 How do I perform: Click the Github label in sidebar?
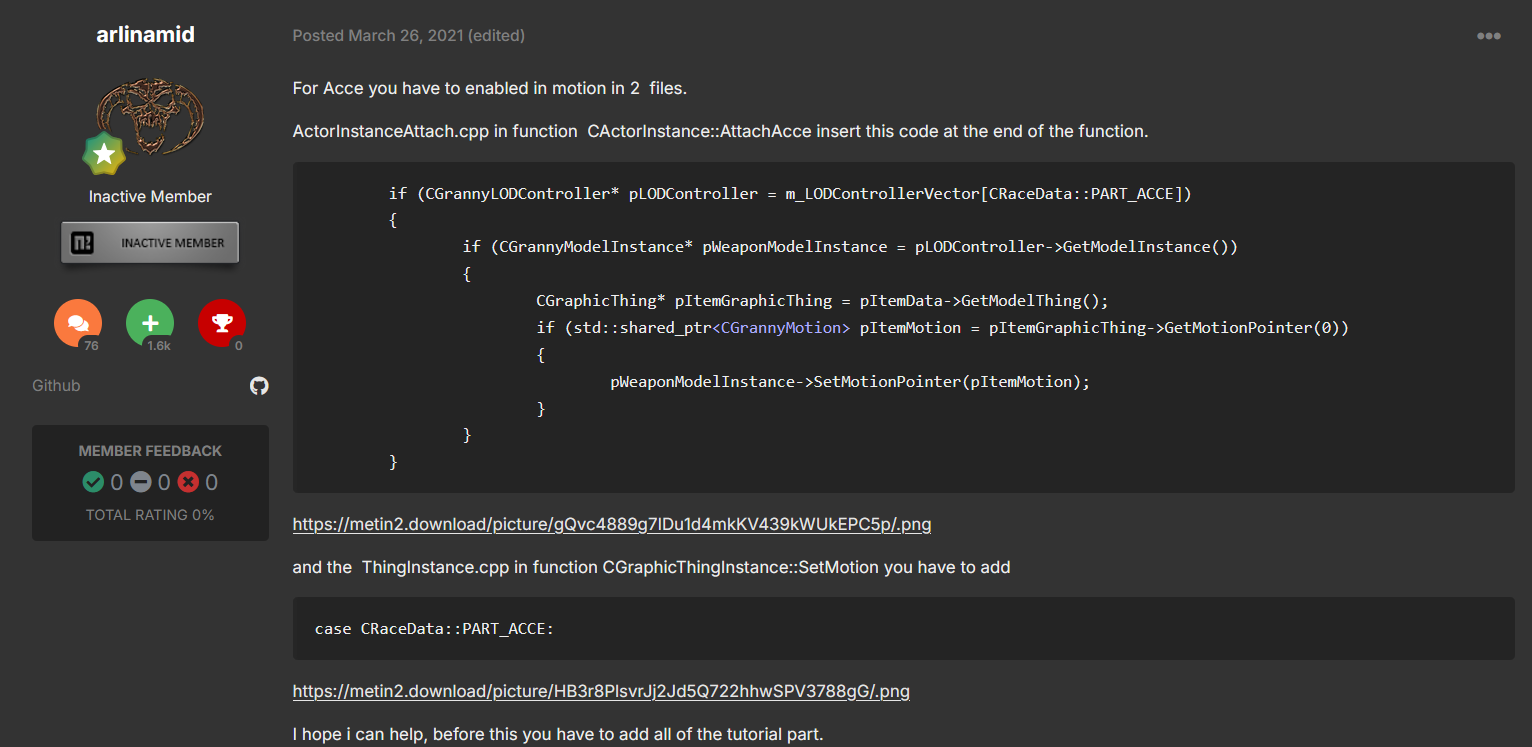tap(56, 386)
